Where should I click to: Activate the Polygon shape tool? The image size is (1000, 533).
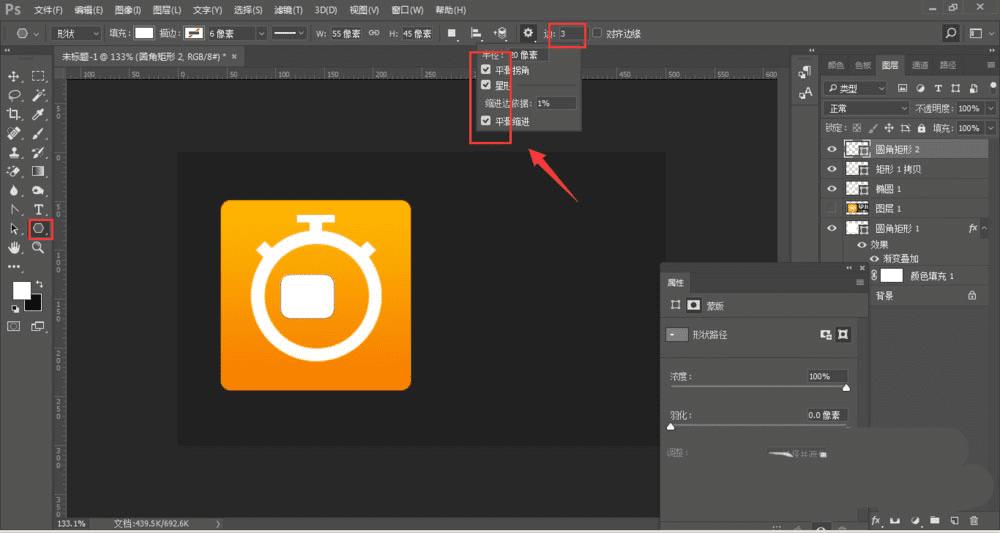[x=39, y=229]
